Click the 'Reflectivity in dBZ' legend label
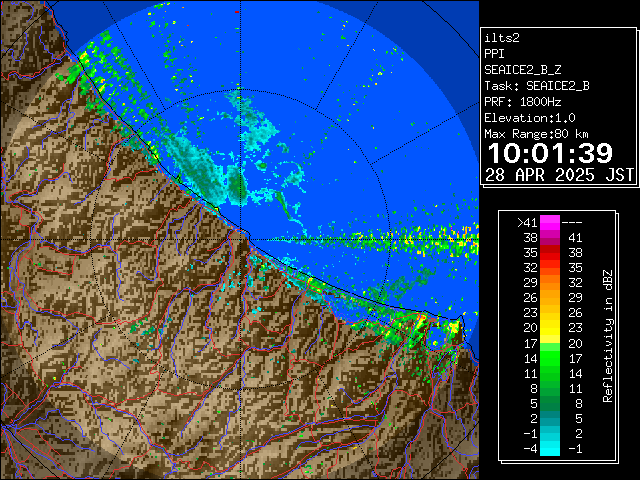The width and height of the screenshot is (640, 480). coord(608,336)
